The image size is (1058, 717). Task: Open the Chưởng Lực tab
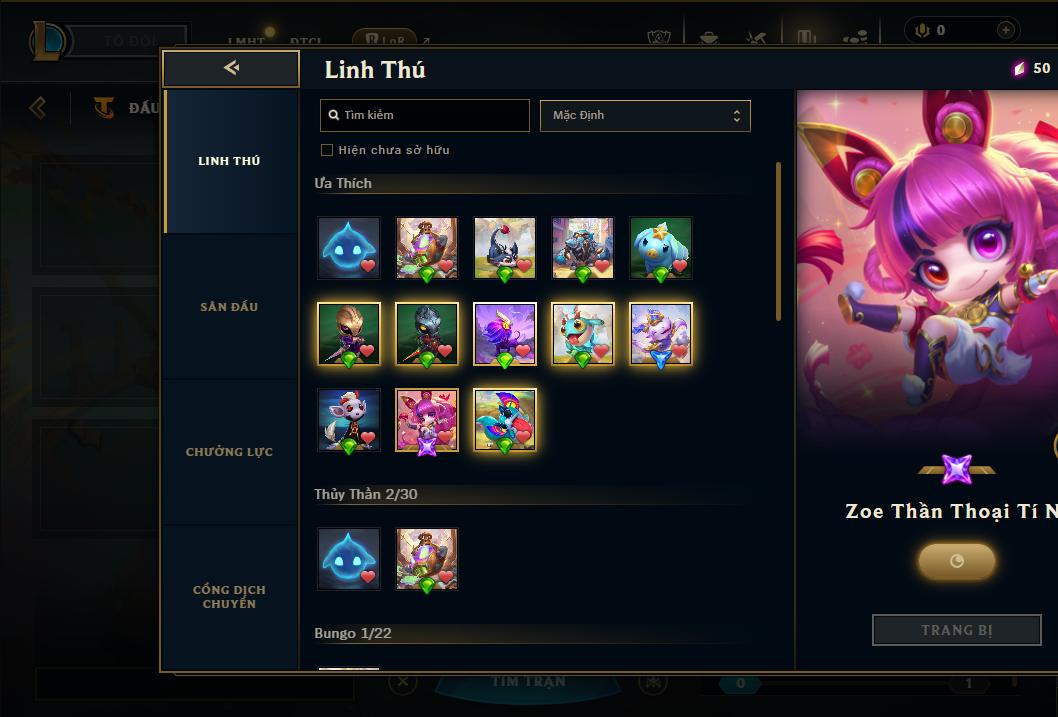(x=229, y=452)
